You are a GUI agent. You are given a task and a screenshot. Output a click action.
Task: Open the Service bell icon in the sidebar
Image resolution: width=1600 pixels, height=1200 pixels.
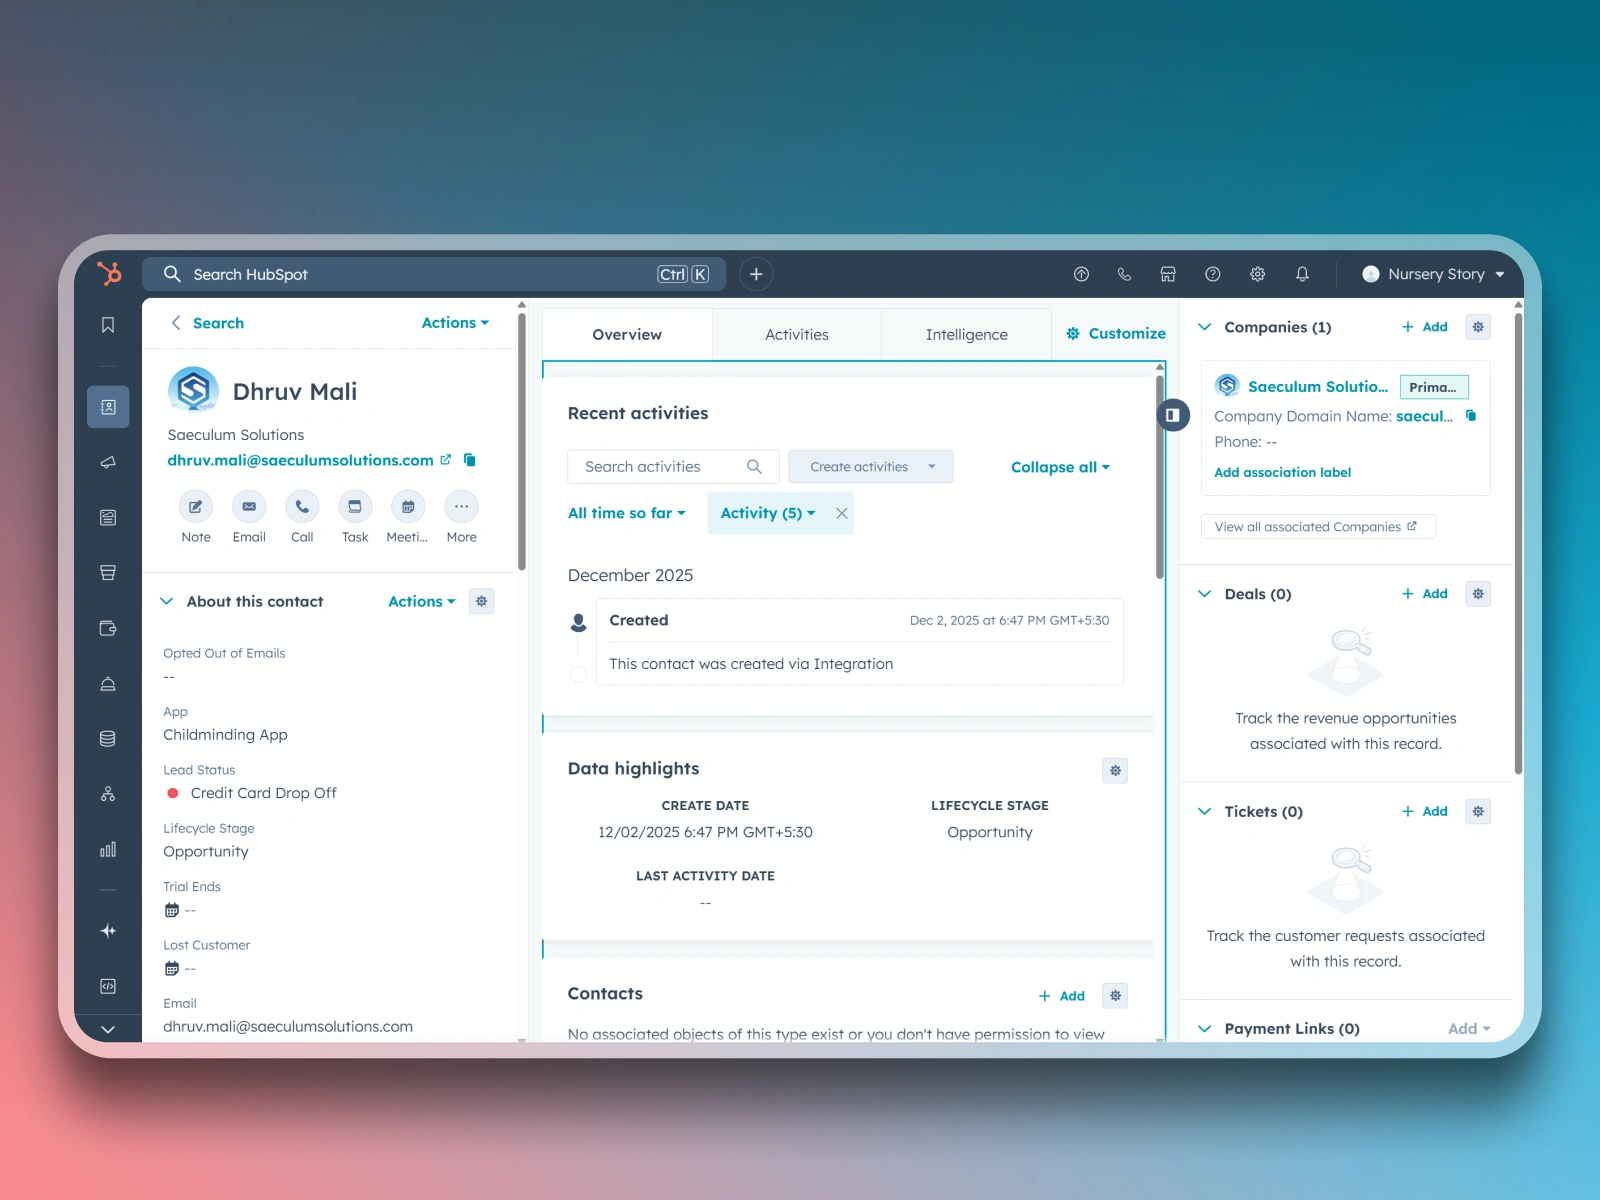tap(108, 684)
